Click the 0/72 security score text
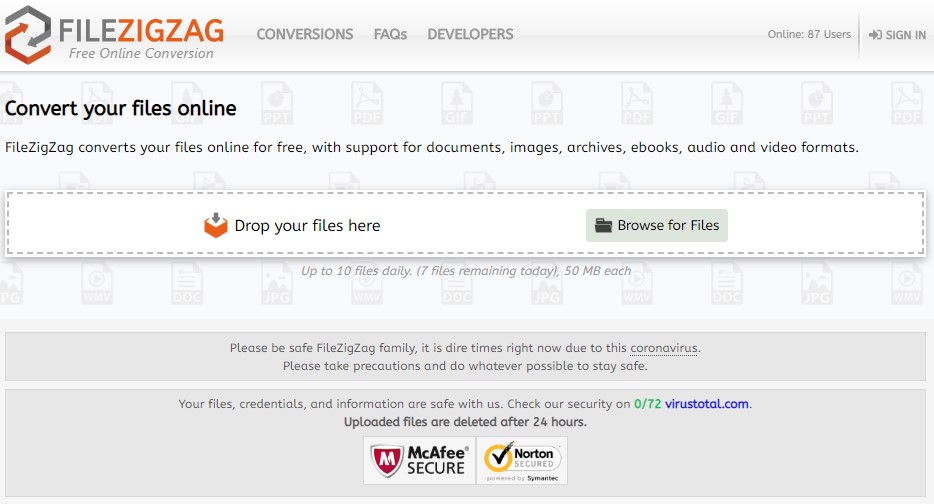Screen dimensions: 934x504 [x=647, y=404]
